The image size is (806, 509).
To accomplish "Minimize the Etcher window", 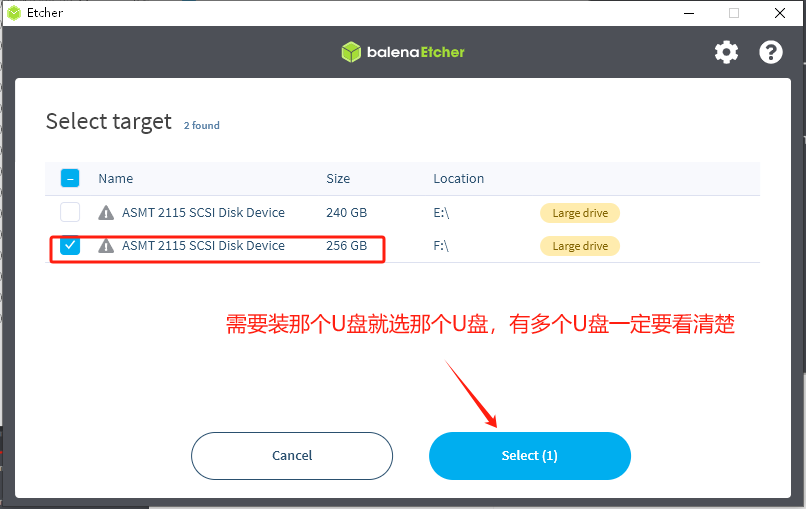I will (x=689, y=13).
